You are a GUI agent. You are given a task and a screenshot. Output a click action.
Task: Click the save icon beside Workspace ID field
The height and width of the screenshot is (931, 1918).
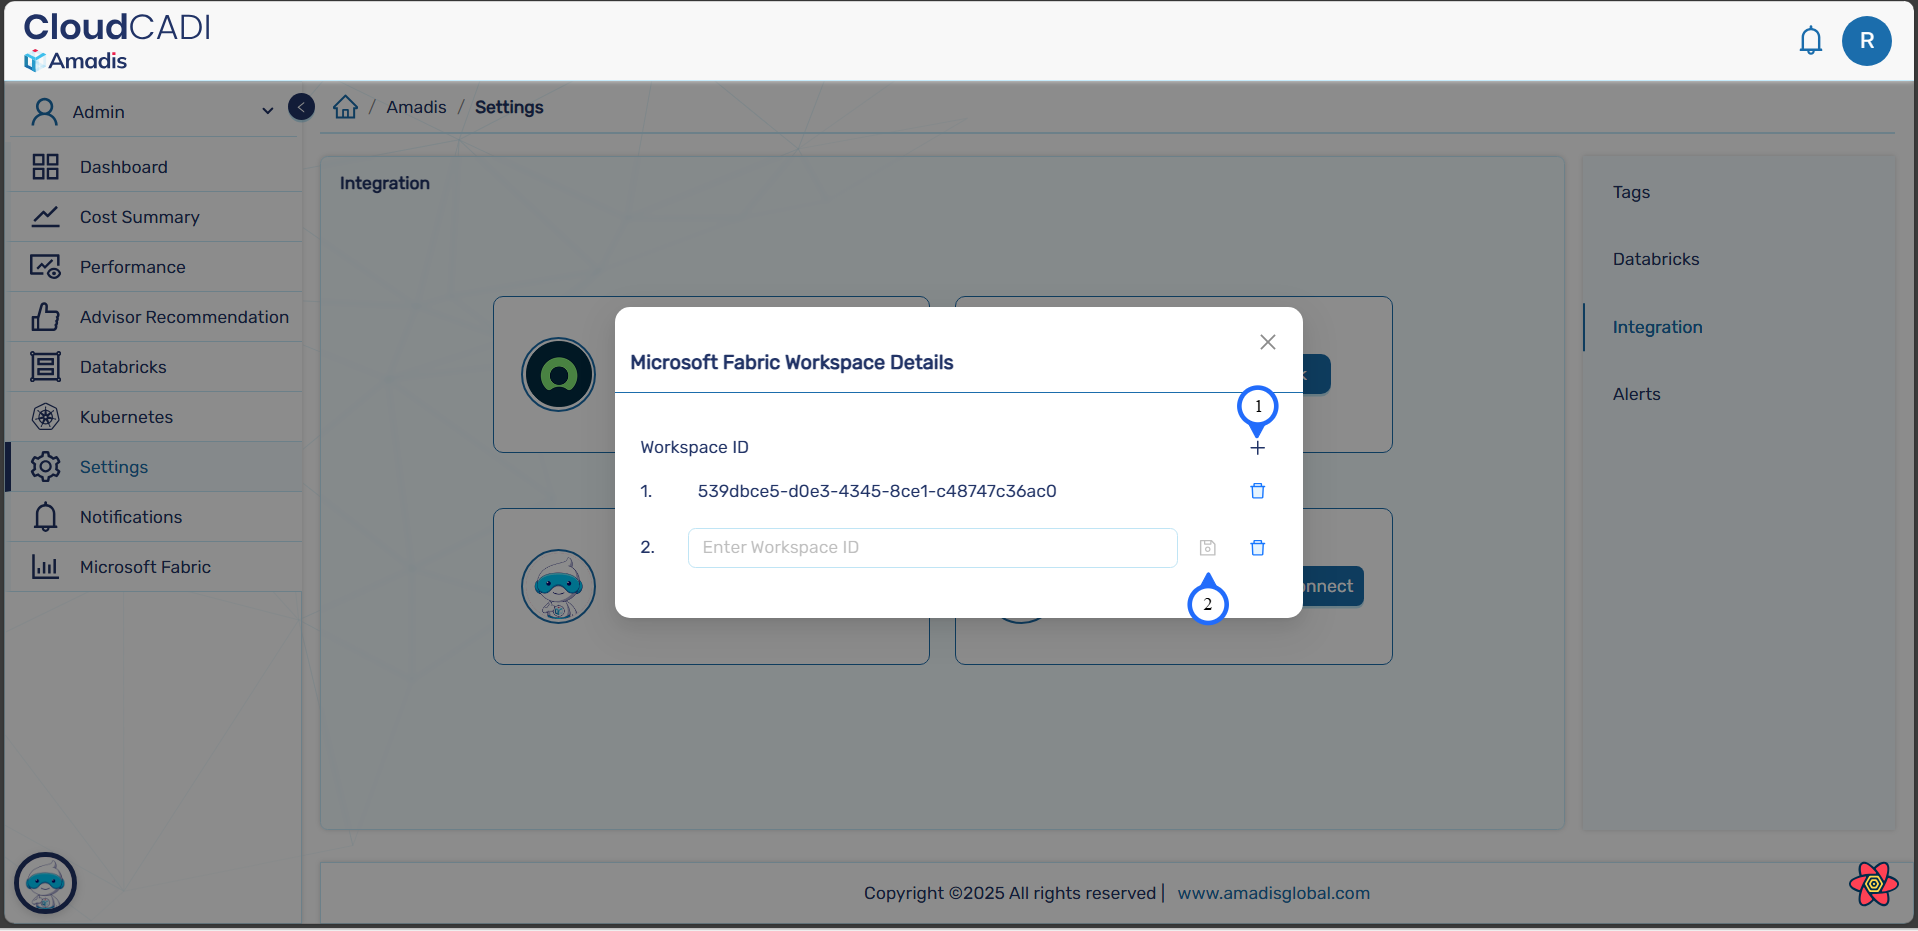[x=1207, y=548]
